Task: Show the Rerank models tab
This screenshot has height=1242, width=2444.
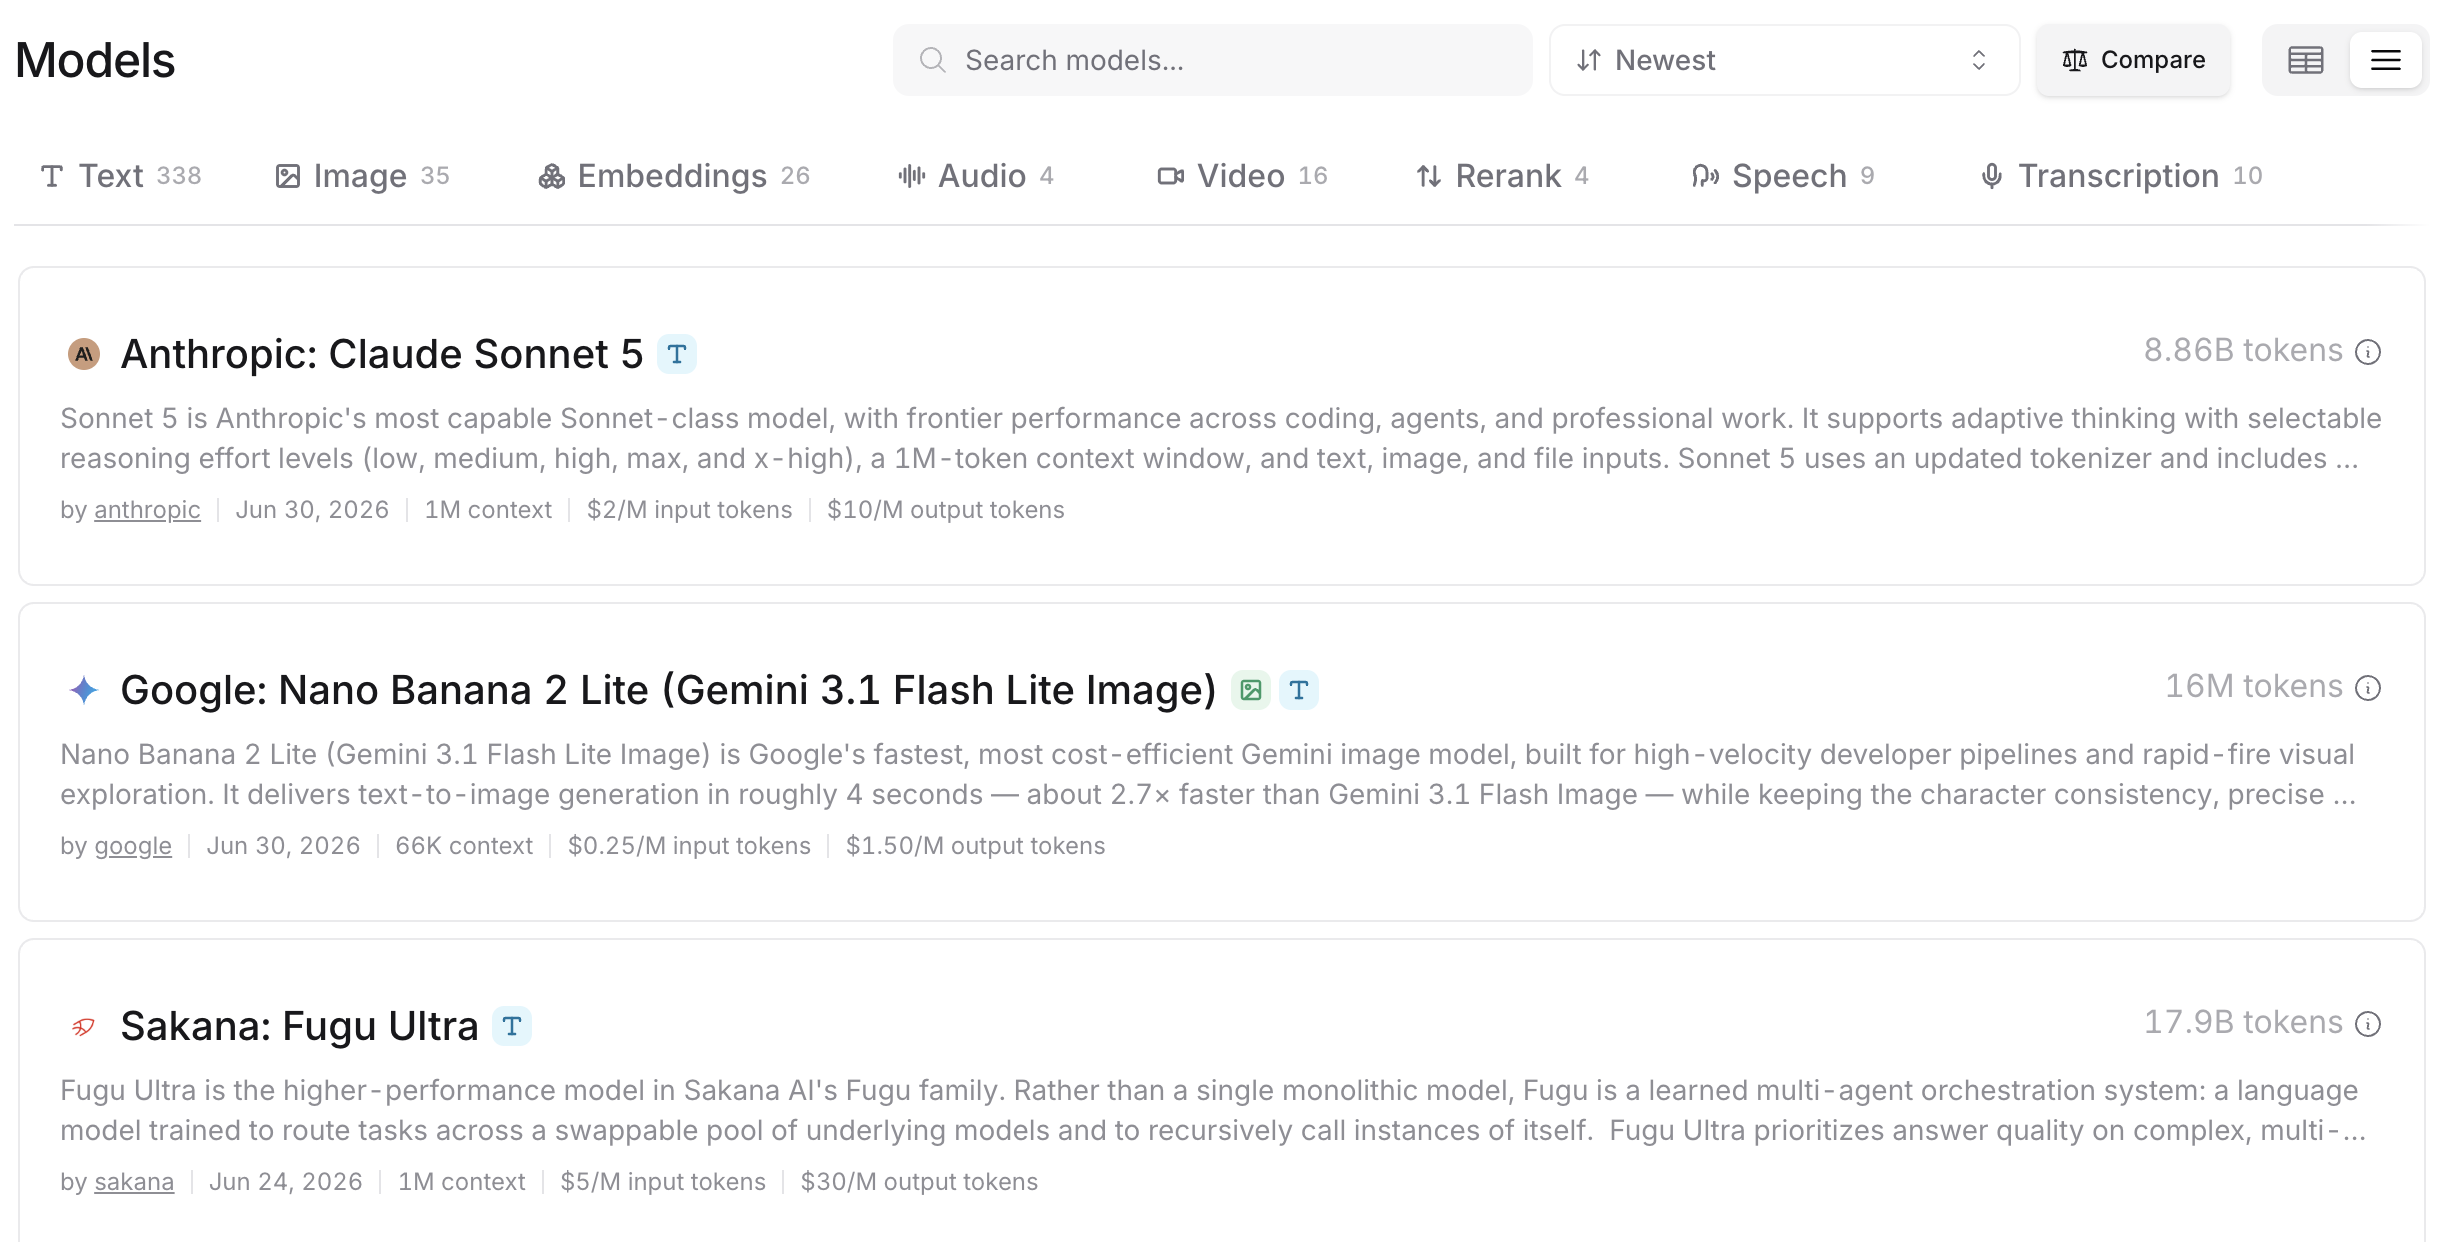Action: tap(1502, 176)
